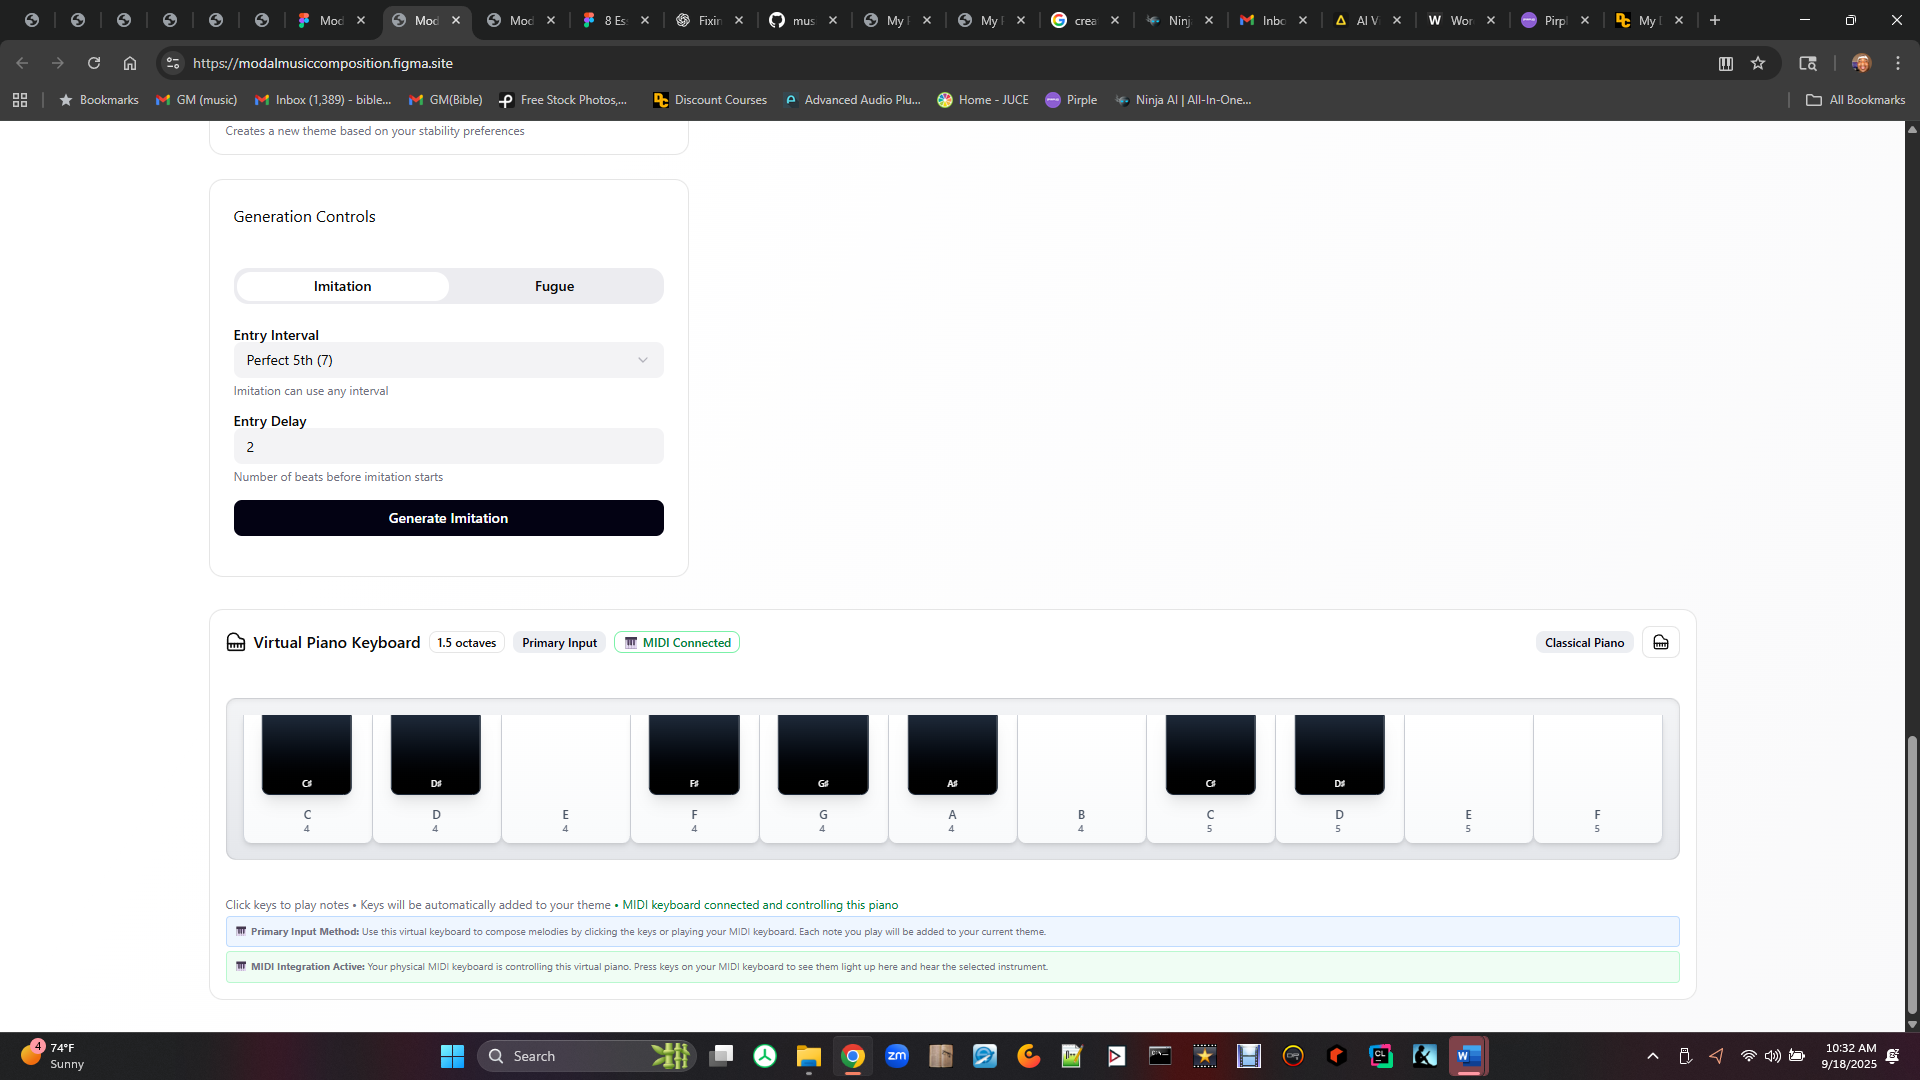Screen dimensions: 1920x1080
Task: Click the piano icon button beside Classical Piano
Action: pyautogui.click(x=1660, y=643)
